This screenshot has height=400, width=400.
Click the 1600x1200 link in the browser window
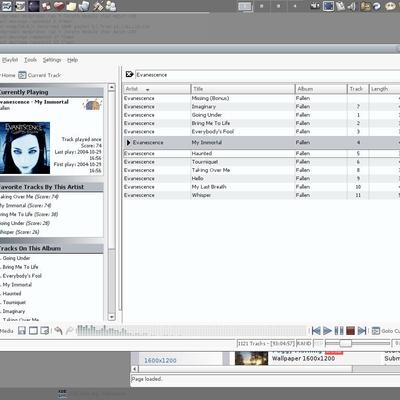(x=160, y=360)
